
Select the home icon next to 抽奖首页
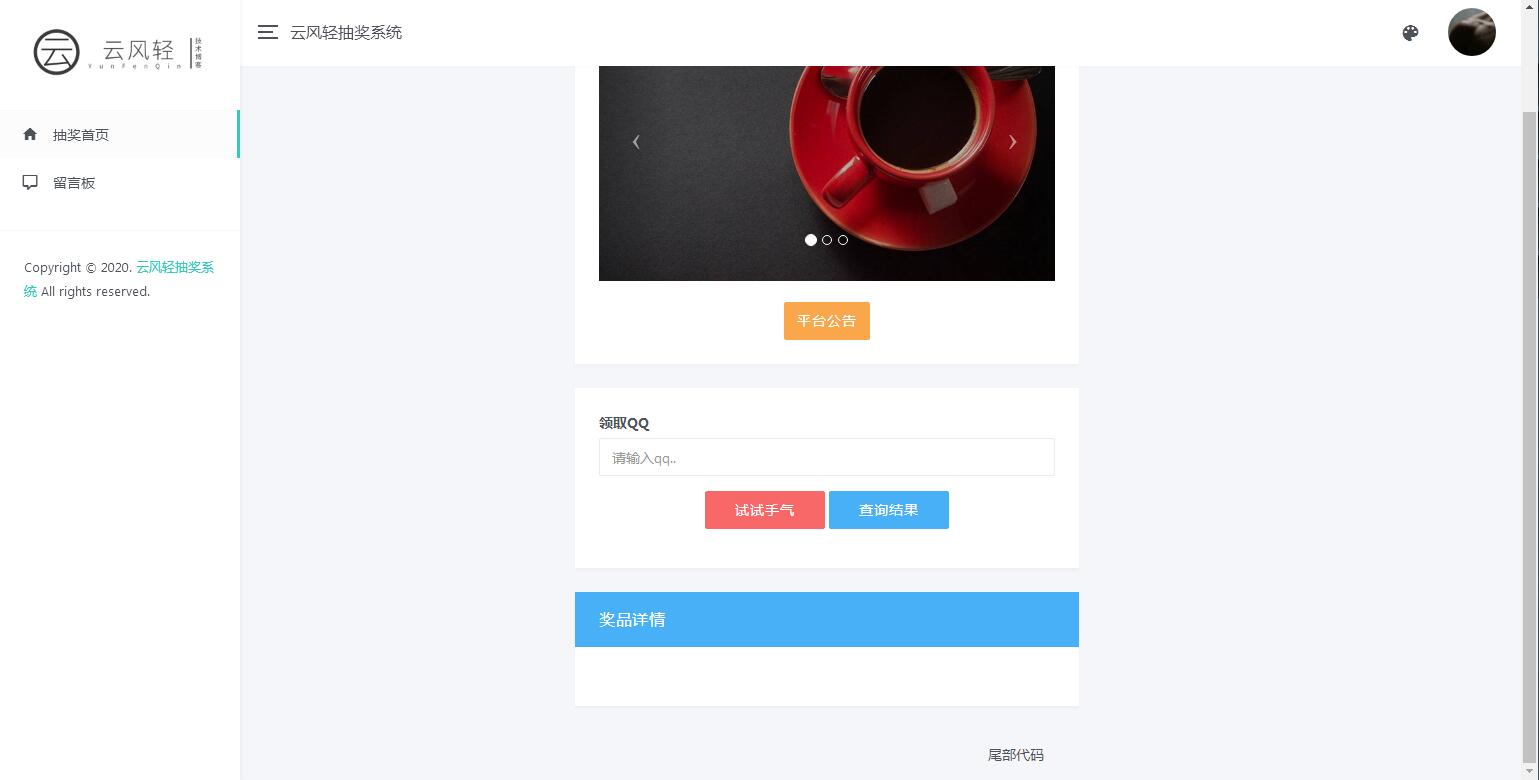pos(30,134)
